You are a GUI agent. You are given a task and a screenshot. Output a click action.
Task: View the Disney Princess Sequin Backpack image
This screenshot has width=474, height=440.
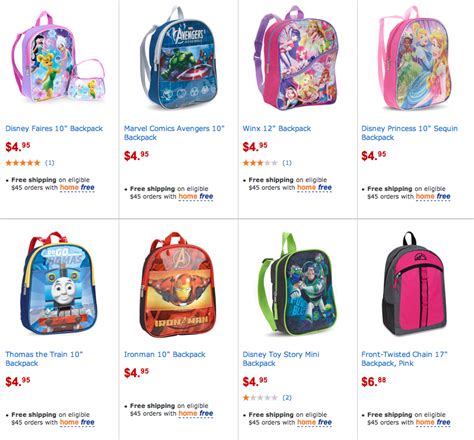tap(415, 58)
